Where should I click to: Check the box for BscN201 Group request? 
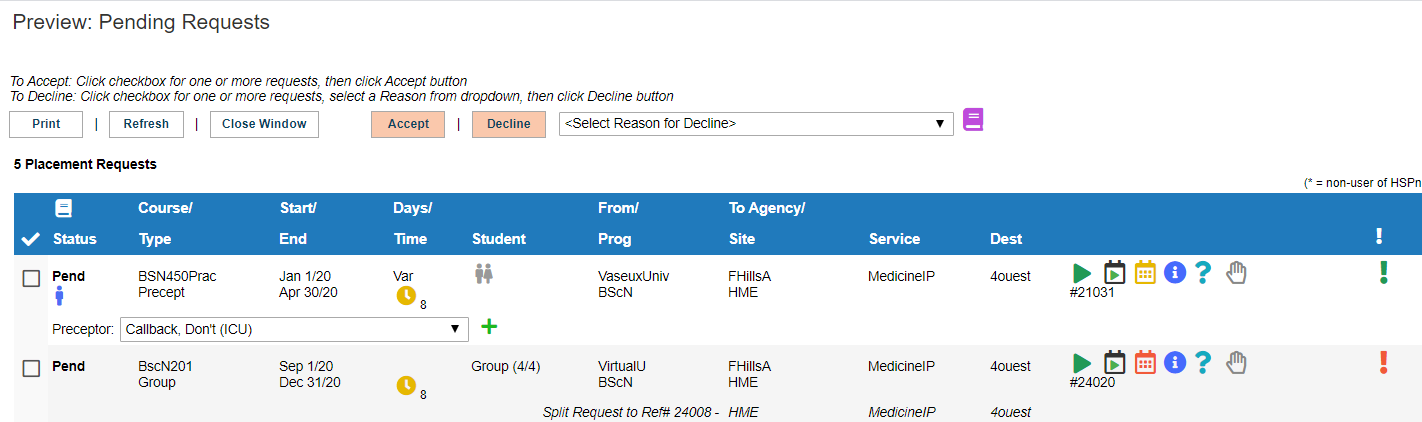[x=31, y=369]
